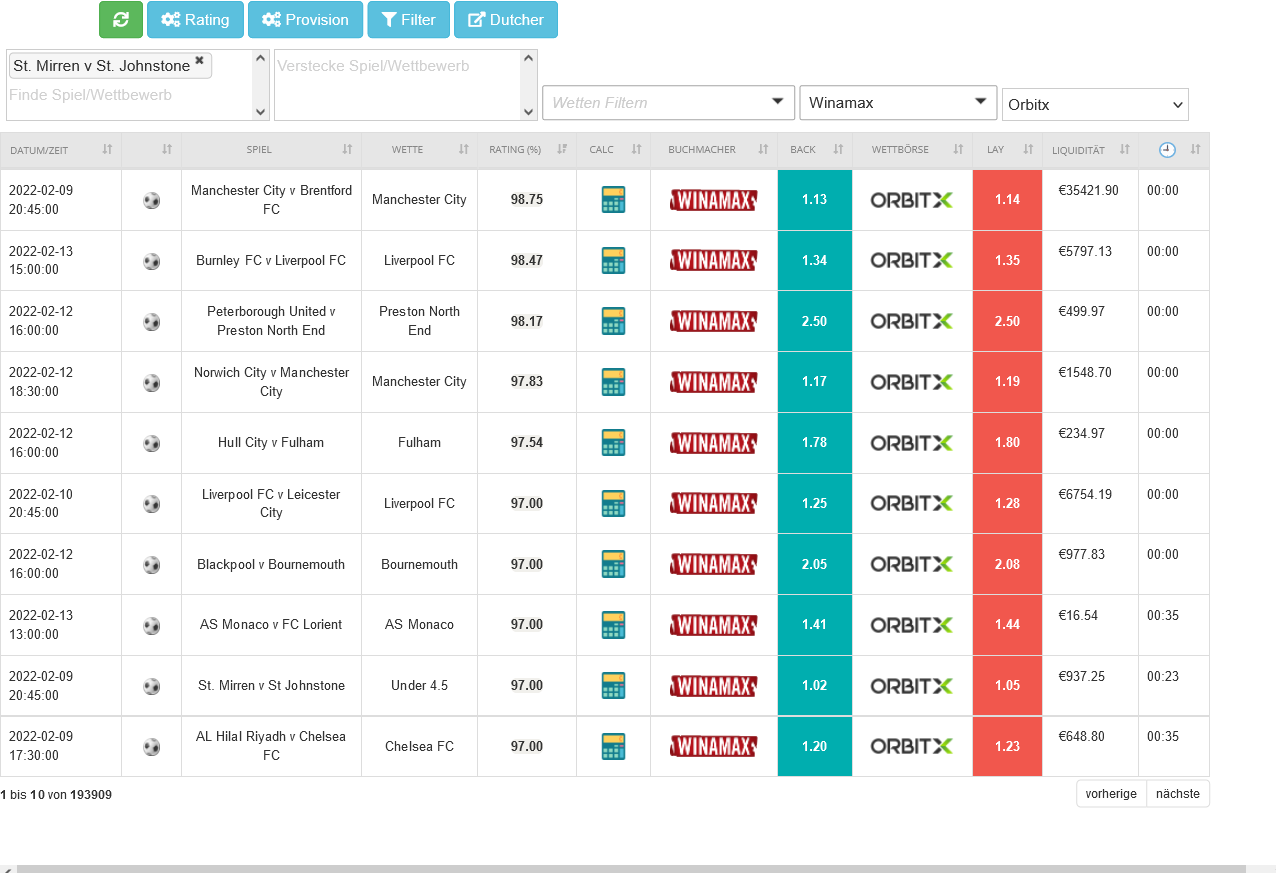Screen dimensions: 1276x873
Task: Open calculator for St. Mirren v St Johnstone
Action: [x=613, y=685]
